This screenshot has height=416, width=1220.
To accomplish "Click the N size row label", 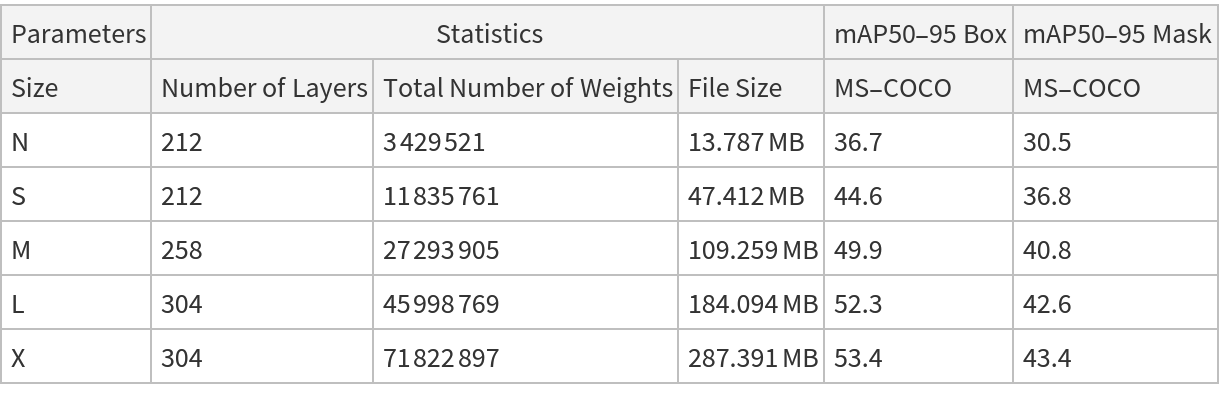I will 20,142.
